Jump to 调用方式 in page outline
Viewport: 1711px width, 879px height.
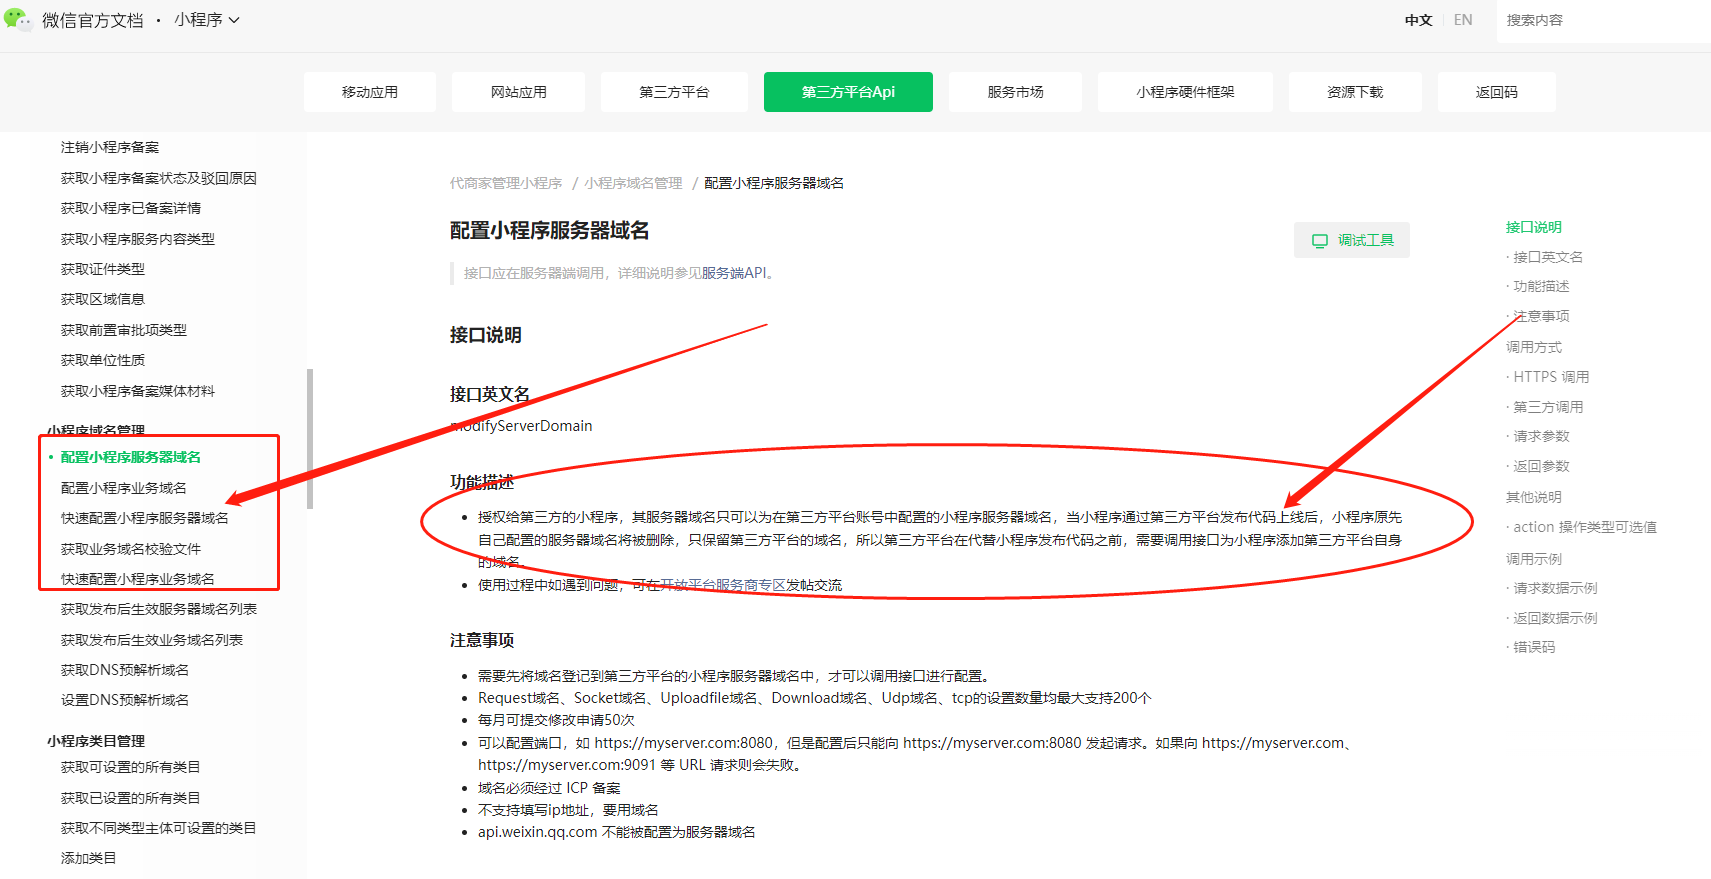pos(1534,347)
